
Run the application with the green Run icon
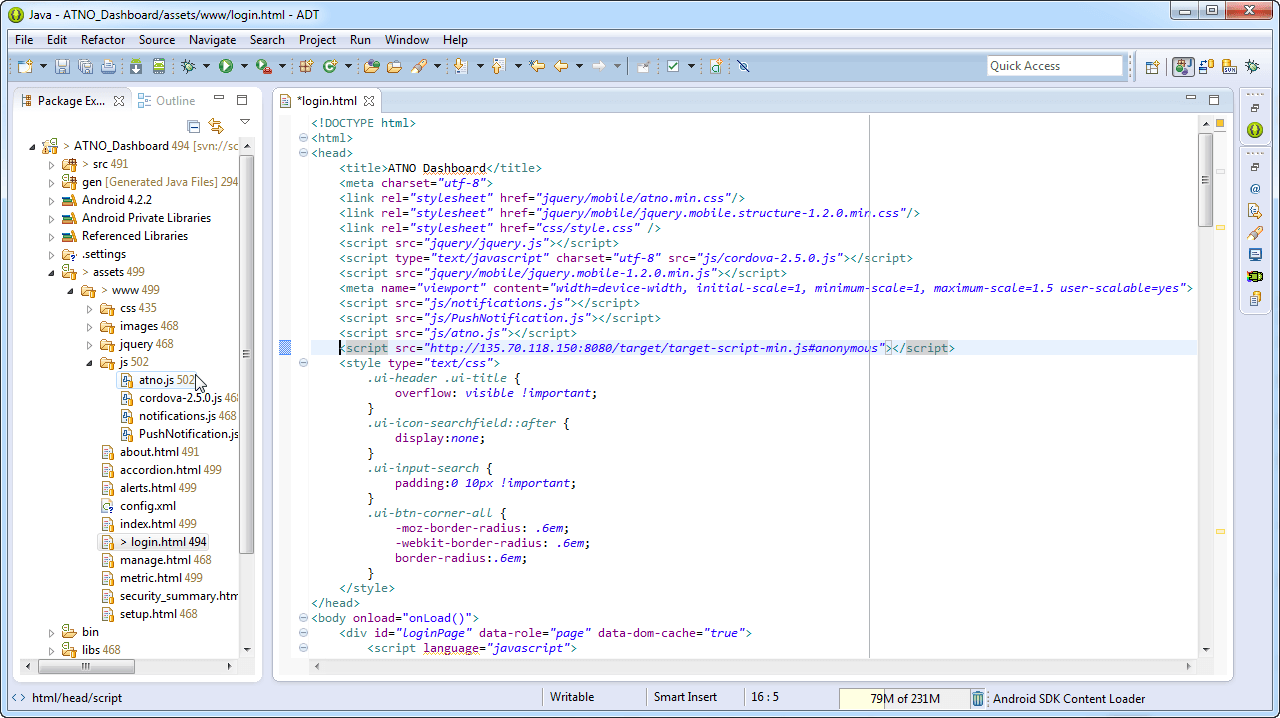tap(226, 66)
